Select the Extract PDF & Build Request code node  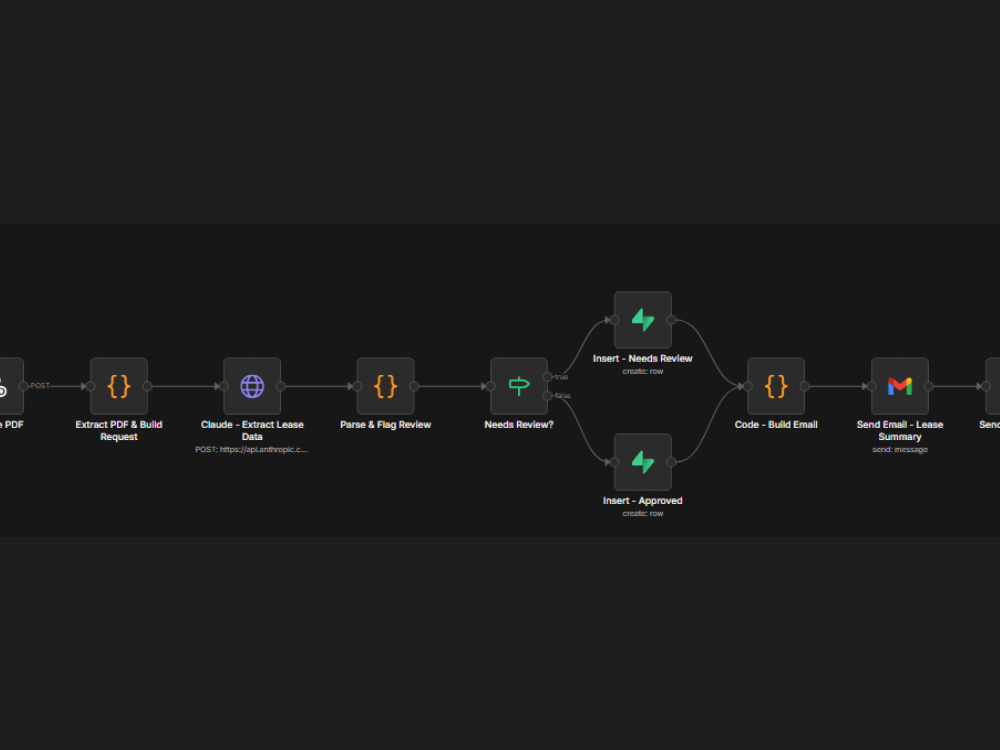(x=119, y=386)
